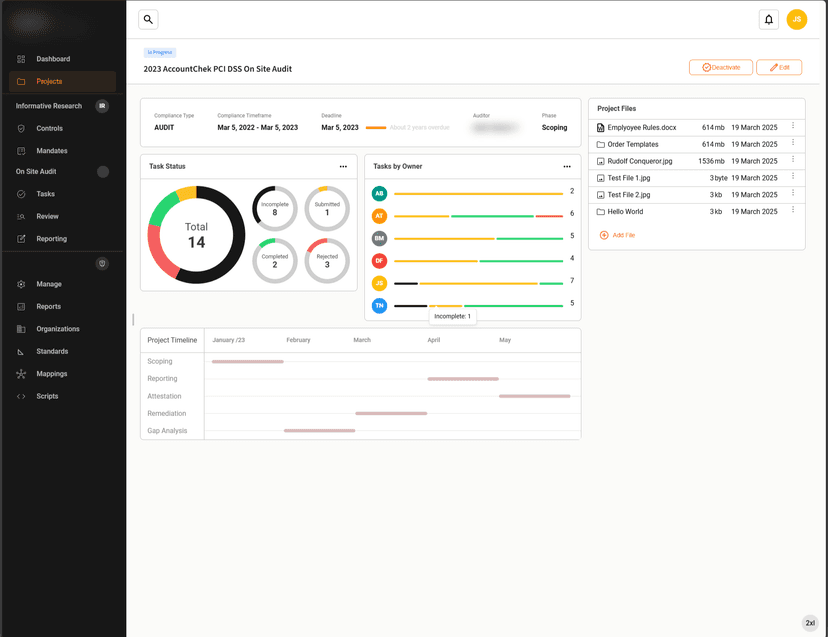Image resolution: width=828 pixels, height=637 pixels.
Task: Click the round badge beside On Site Audit
Action: pyautogui.click(x=102, y=172)
